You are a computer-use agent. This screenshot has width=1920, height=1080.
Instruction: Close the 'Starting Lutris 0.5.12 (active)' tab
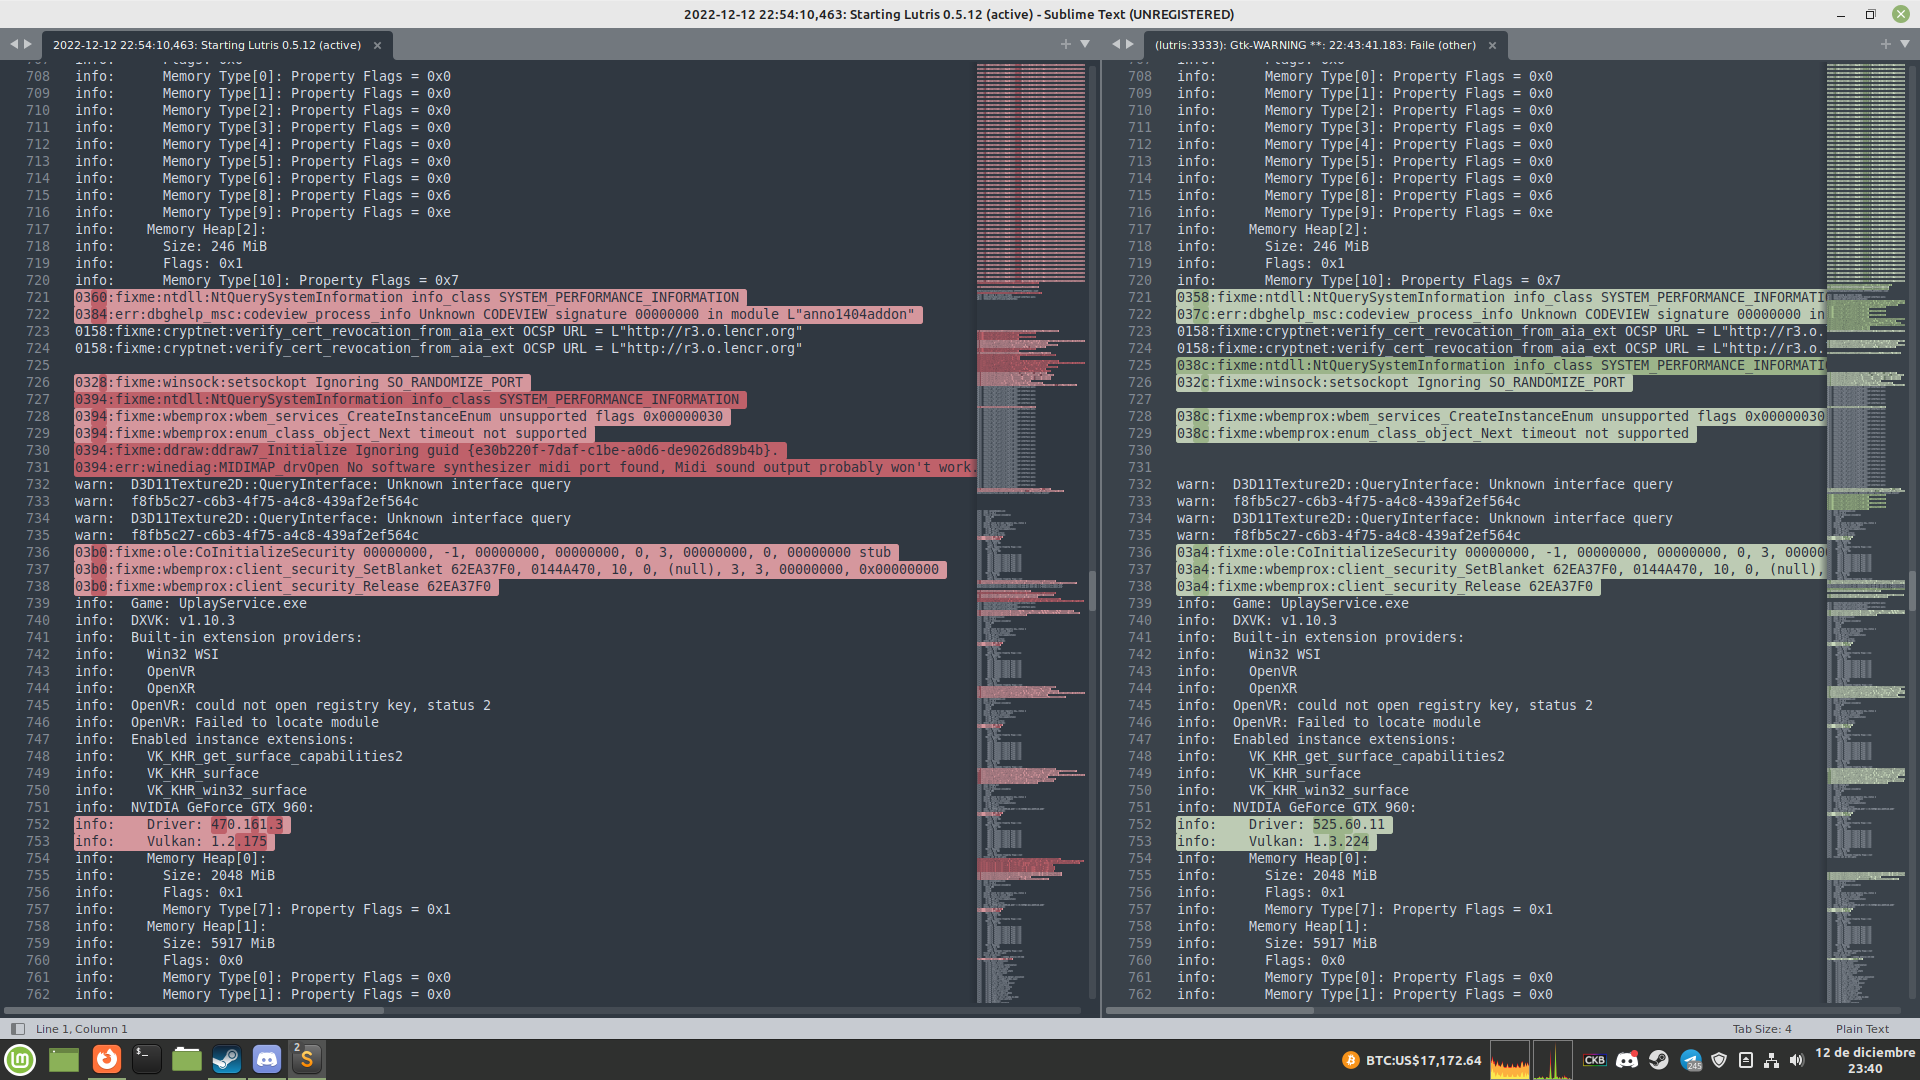(377, 45)
